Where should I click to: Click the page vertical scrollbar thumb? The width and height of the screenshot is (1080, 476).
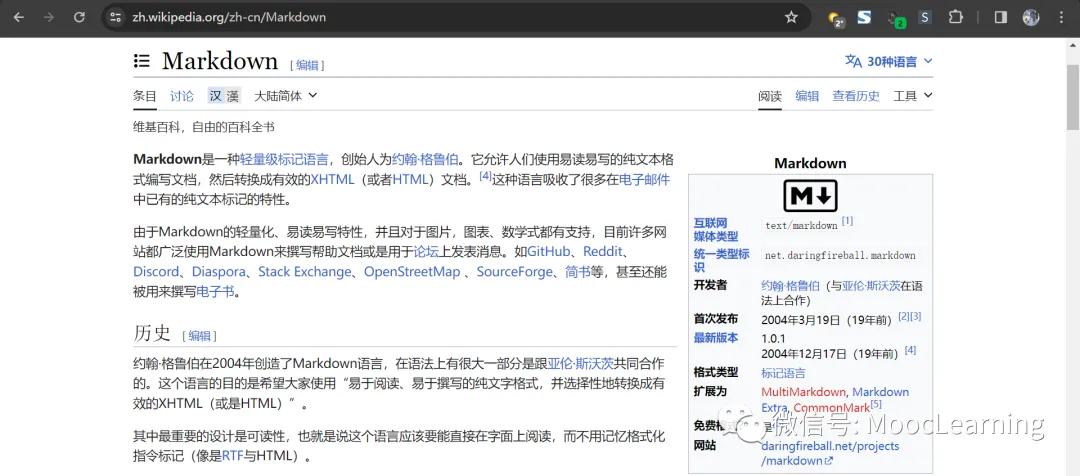(1072, 96)
